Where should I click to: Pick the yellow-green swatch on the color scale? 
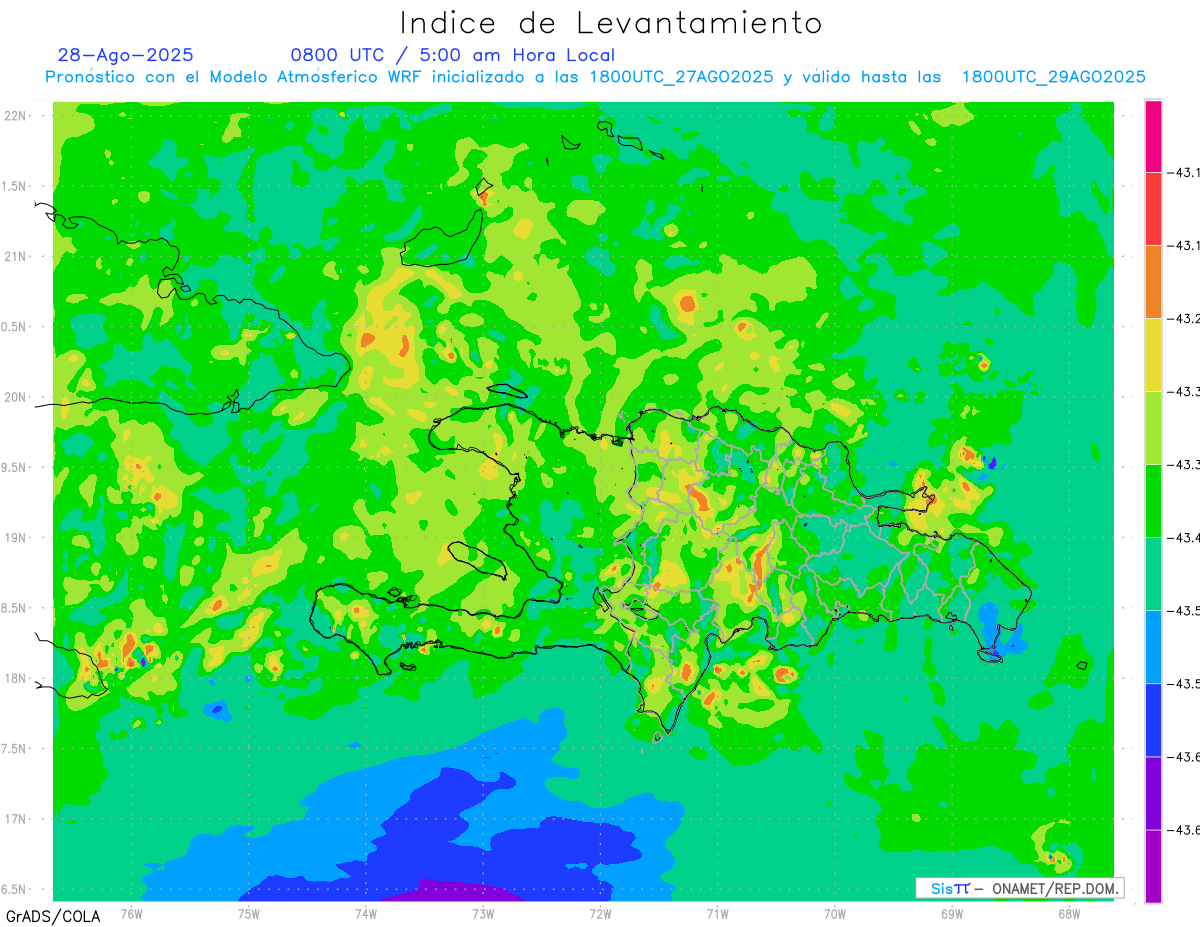click(1153, 428)
